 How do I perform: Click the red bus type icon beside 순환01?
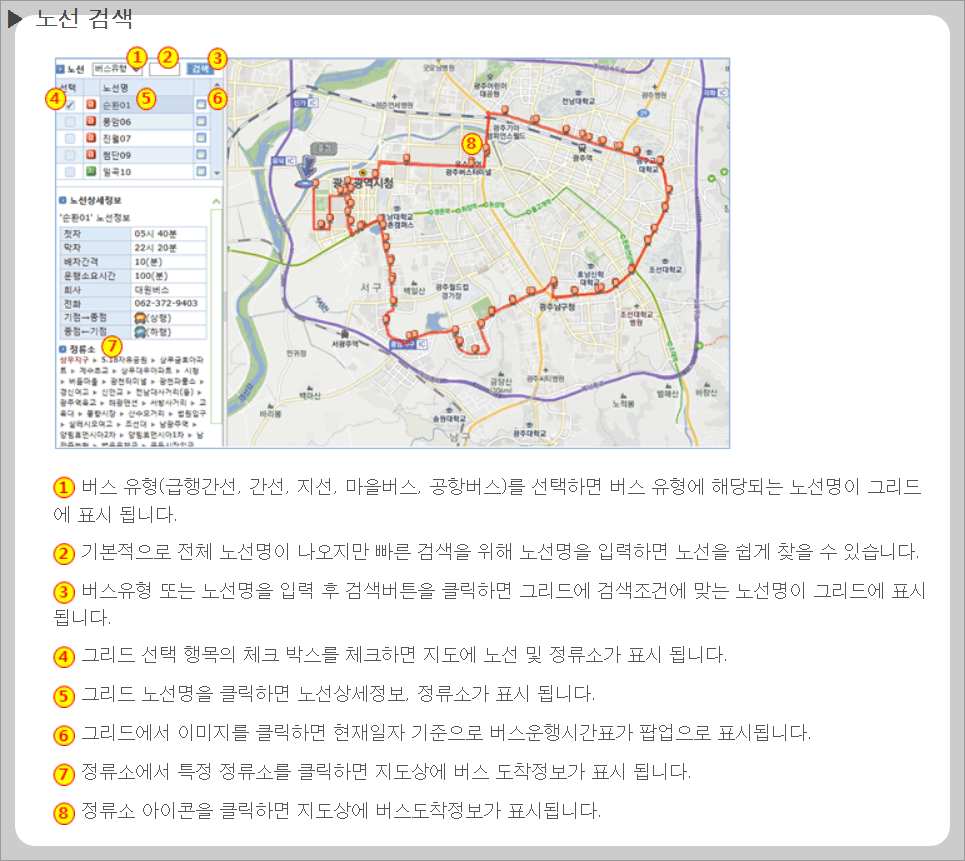pos(90,105)
